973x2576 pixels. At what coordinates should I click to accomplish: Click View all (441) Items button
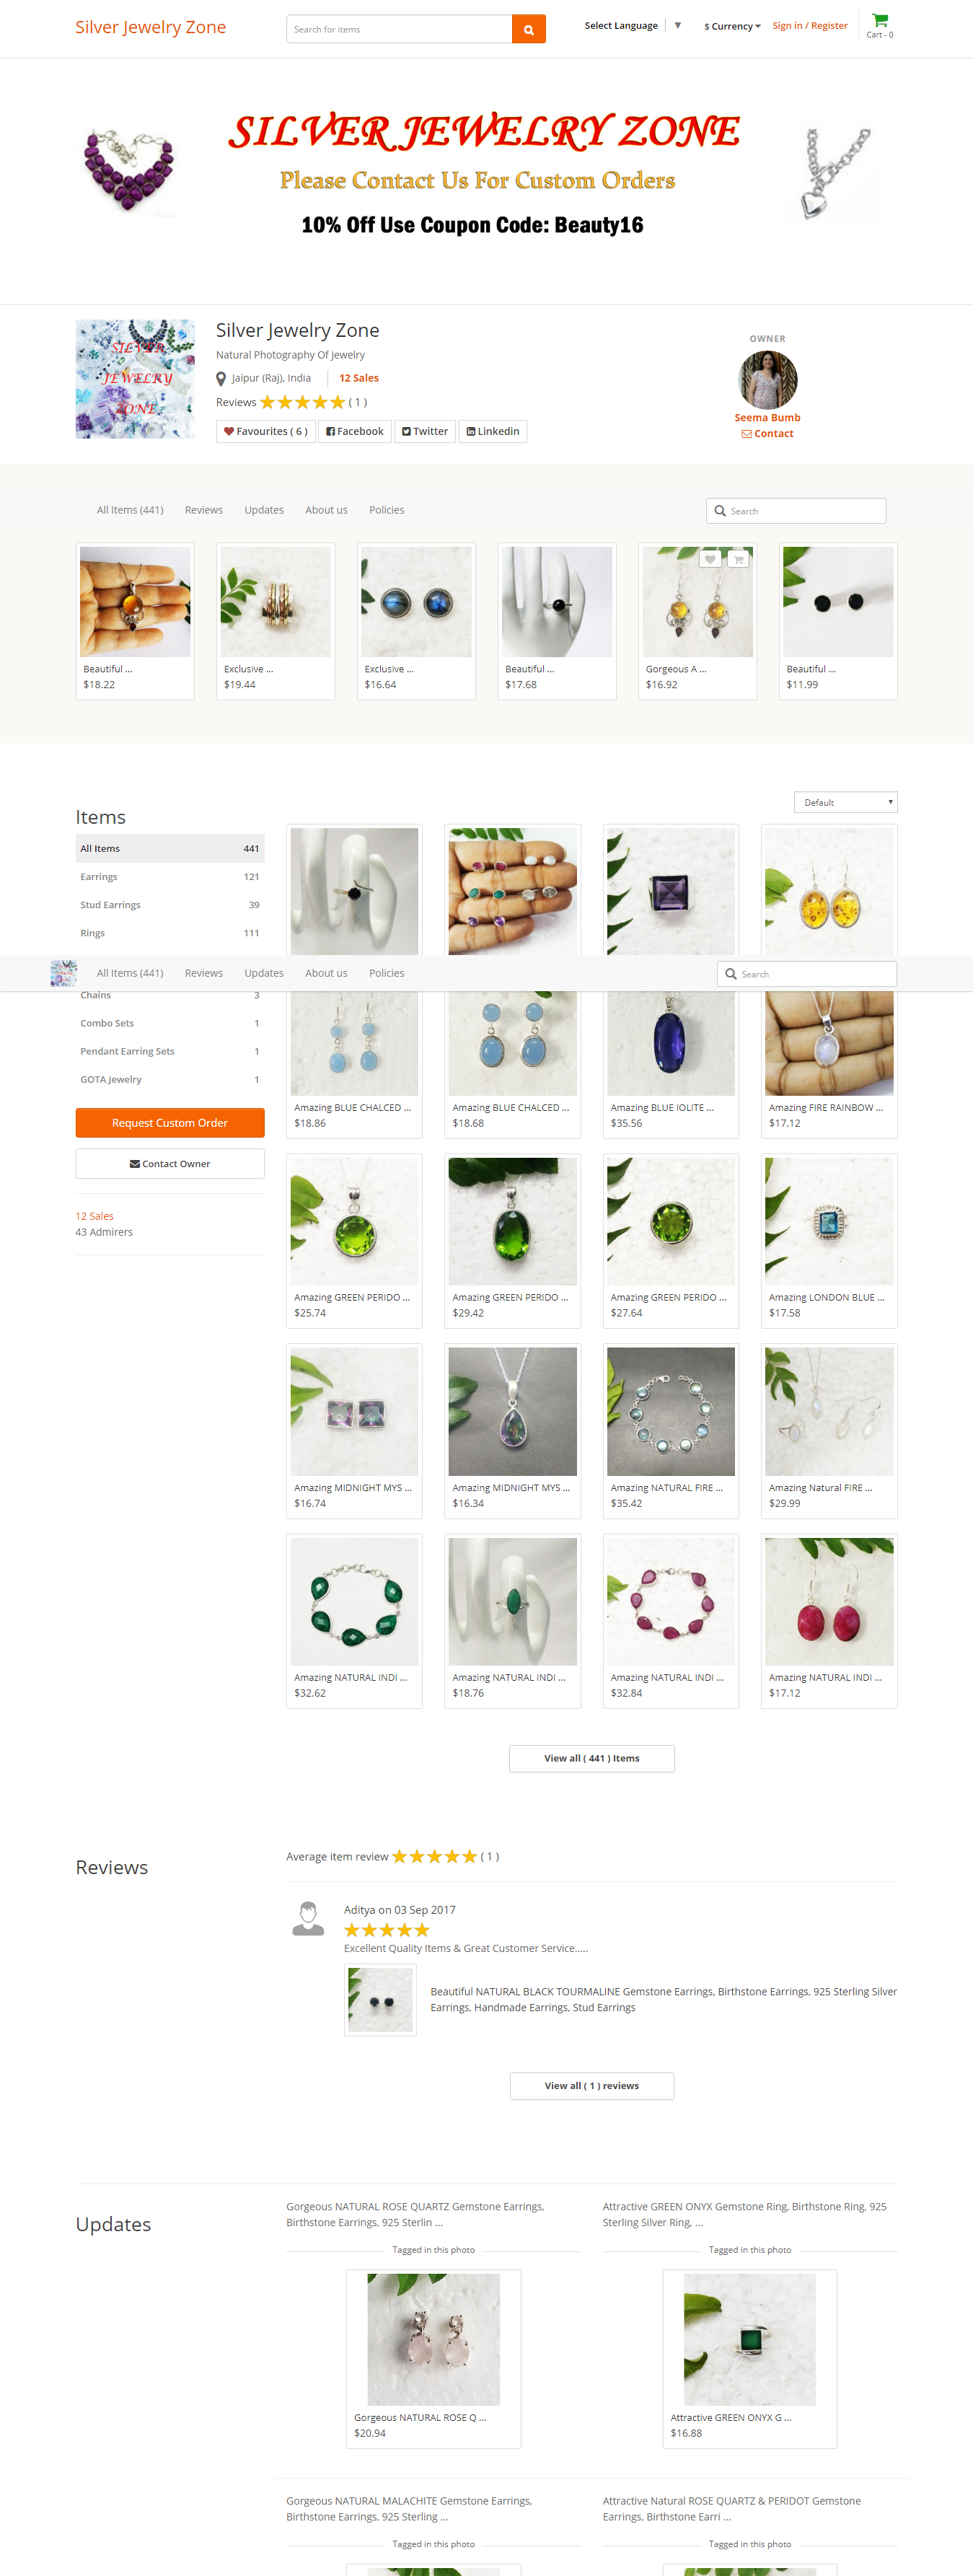pyautogui.click(x=592, y=1758)
